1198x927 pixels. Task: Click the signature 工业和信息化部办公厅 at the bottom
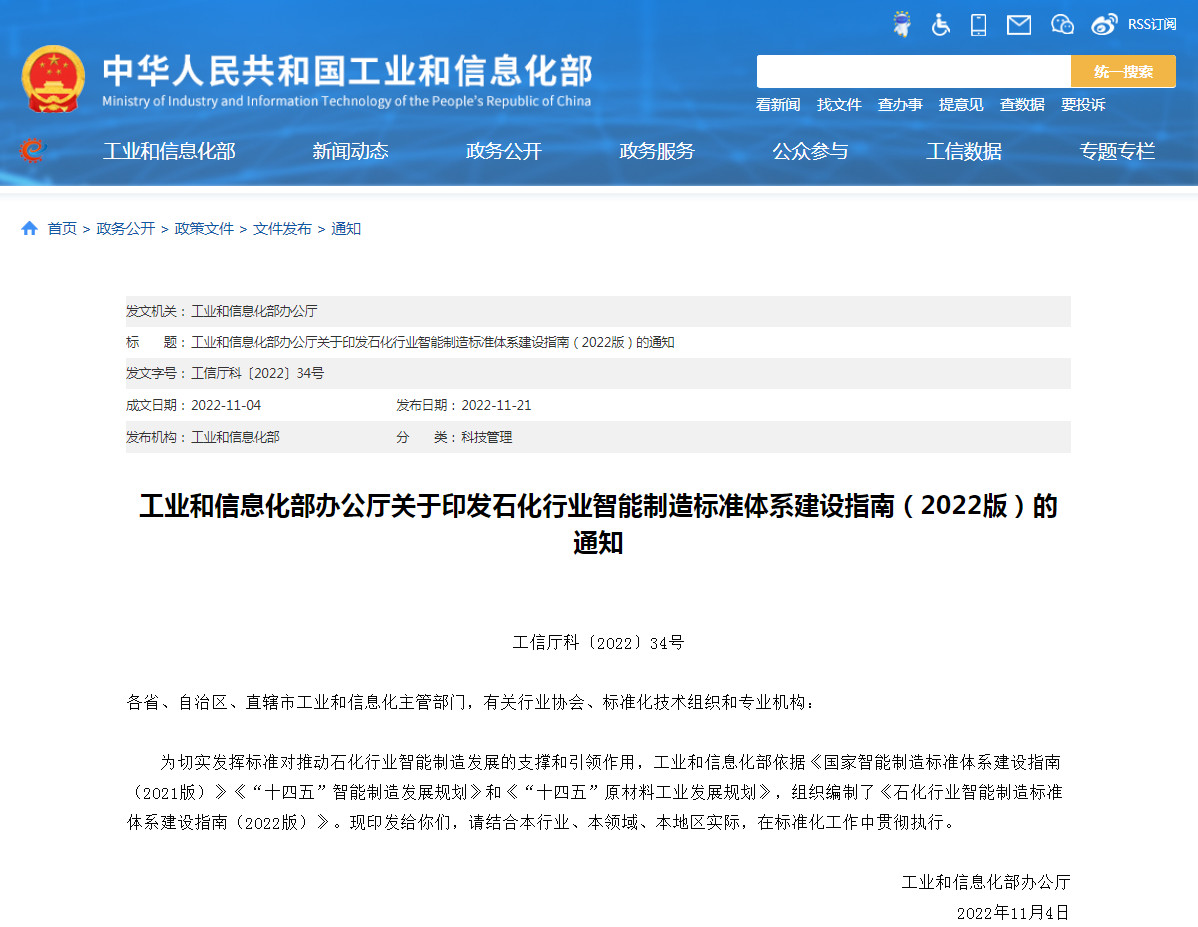pos(986,883)
